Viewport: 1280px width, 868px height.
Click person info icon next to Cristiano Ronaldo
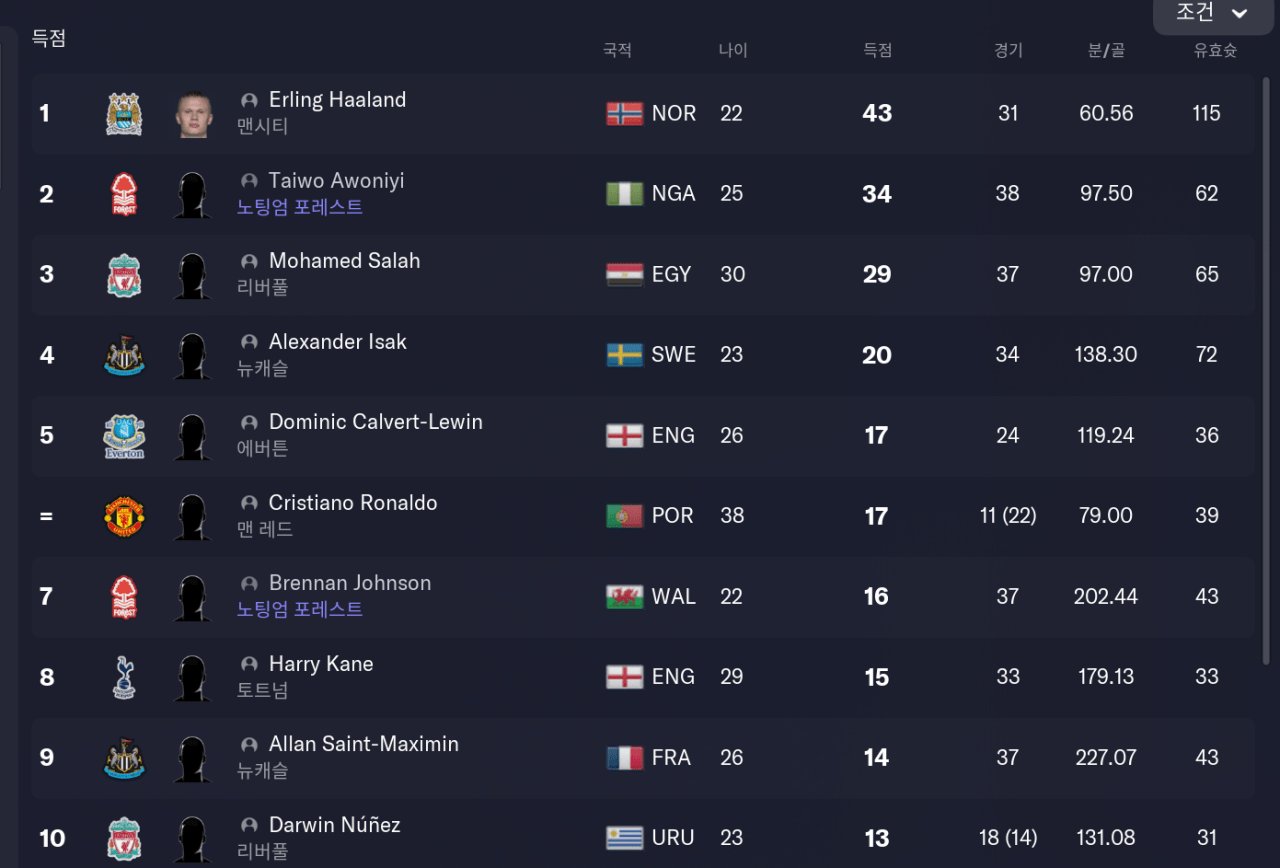point(249,503)
